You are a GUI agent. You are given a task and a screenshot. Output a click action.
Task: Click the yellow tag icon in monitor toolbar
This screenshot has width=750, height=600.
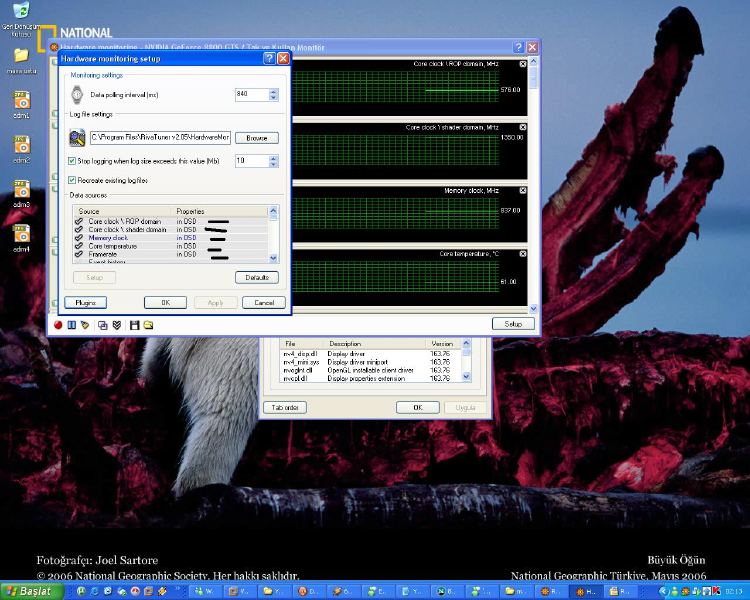coord(85,325)
